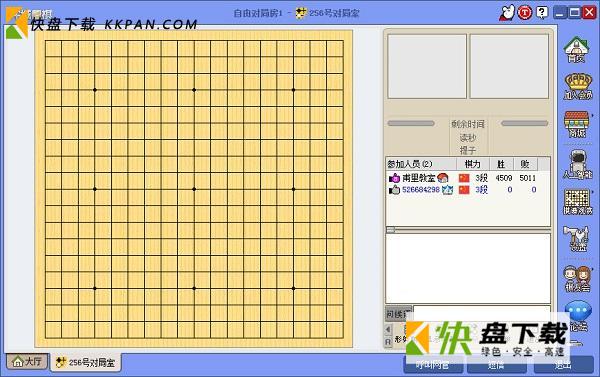The width and height of the screenshot is (600, 377).
Task: Maximize the window
Action: [574, 13]
